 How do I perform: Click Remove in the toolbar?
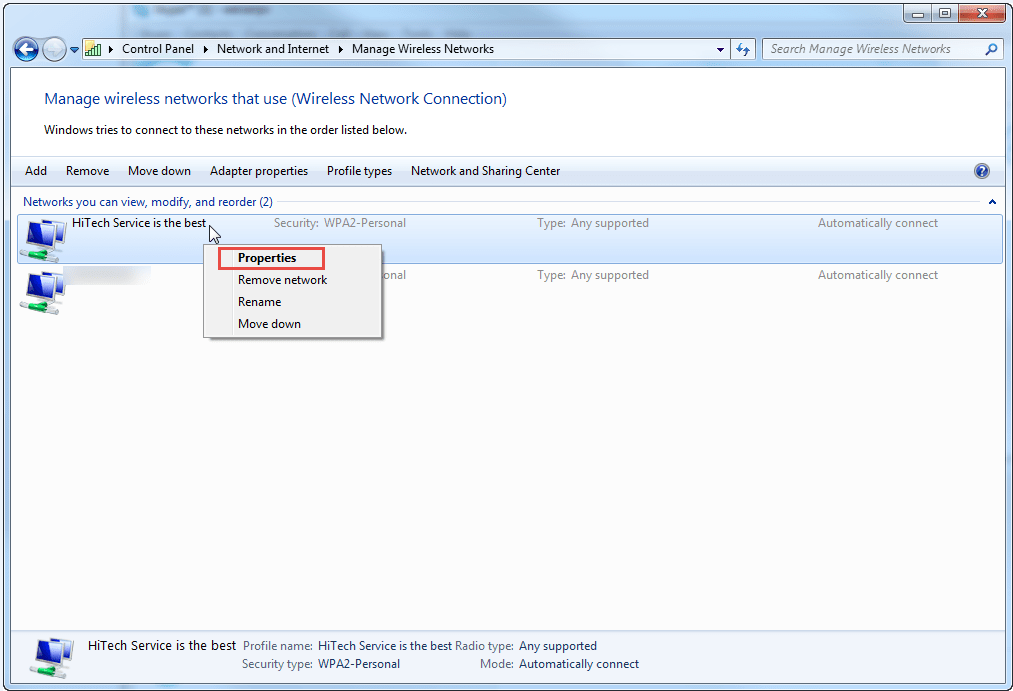[x=87, y=171]
